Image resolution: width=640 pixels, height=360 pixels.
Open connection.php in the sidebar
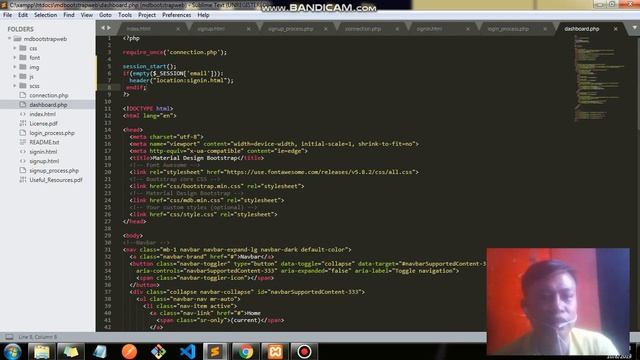click(x=49, y=95)
